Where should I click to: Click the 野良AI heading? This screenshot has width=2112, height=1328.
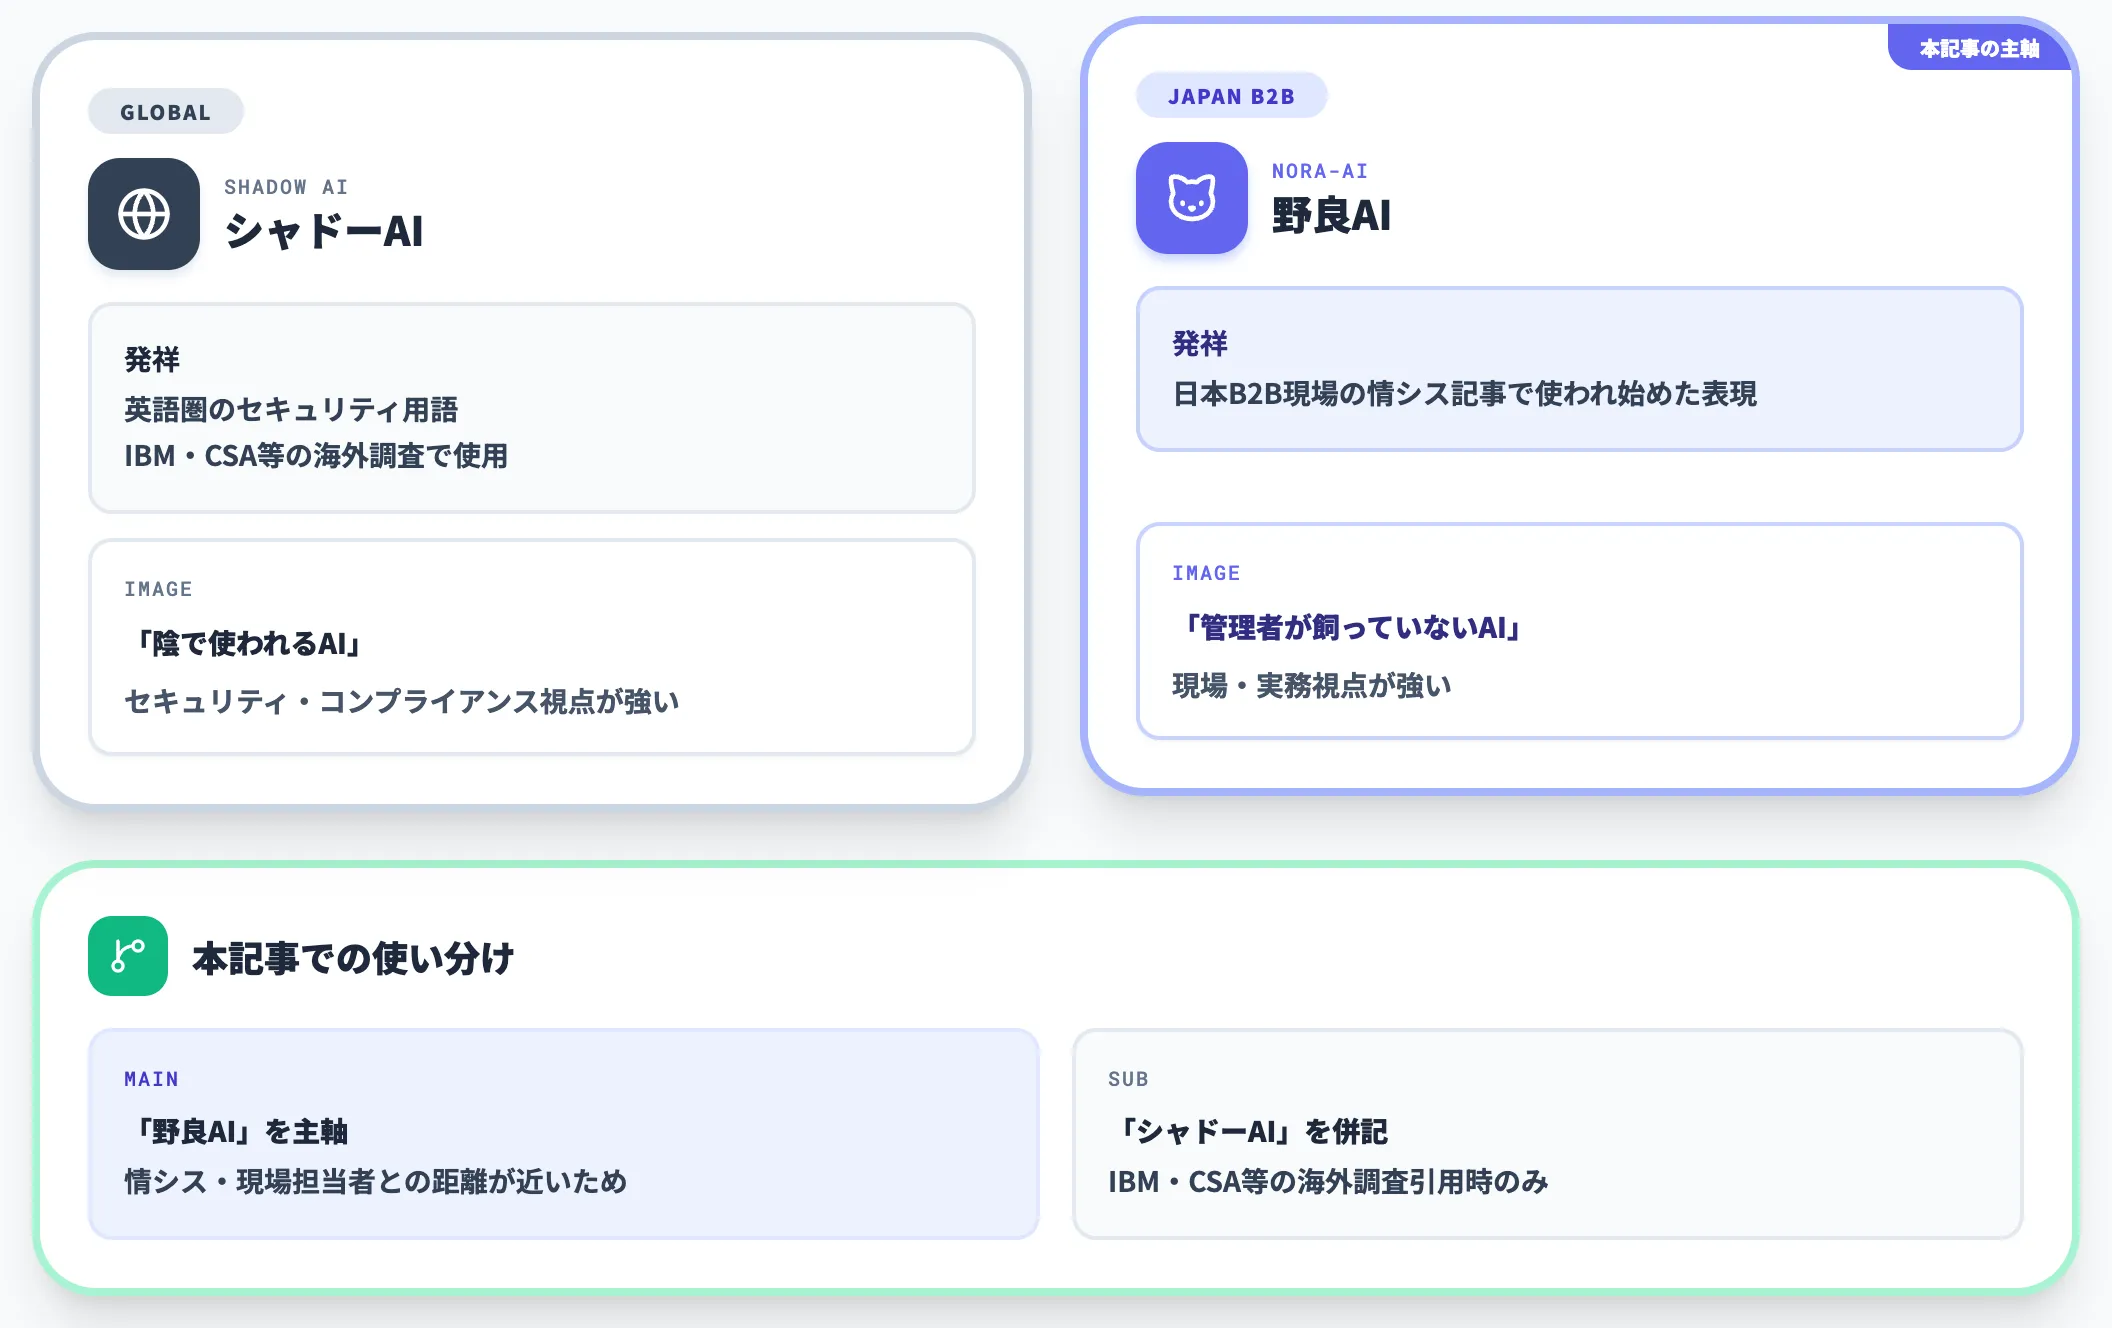click(x=1332, y=215)
